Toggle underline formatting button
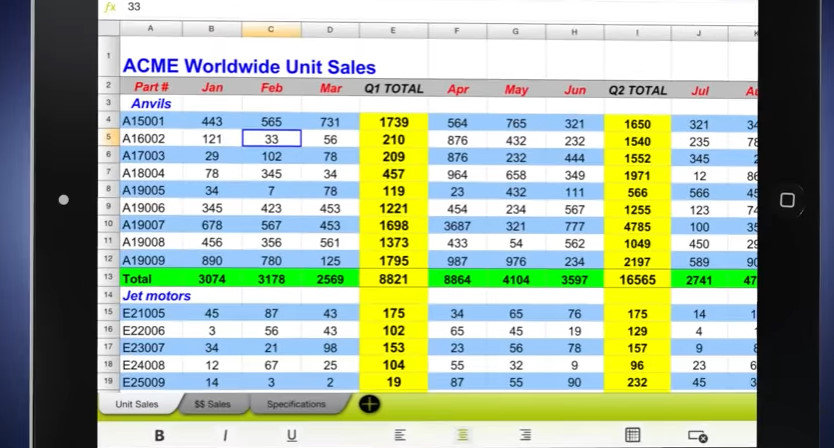Viewport: 834px width, 448px height. pyautogui.click(x=291, y=435)
